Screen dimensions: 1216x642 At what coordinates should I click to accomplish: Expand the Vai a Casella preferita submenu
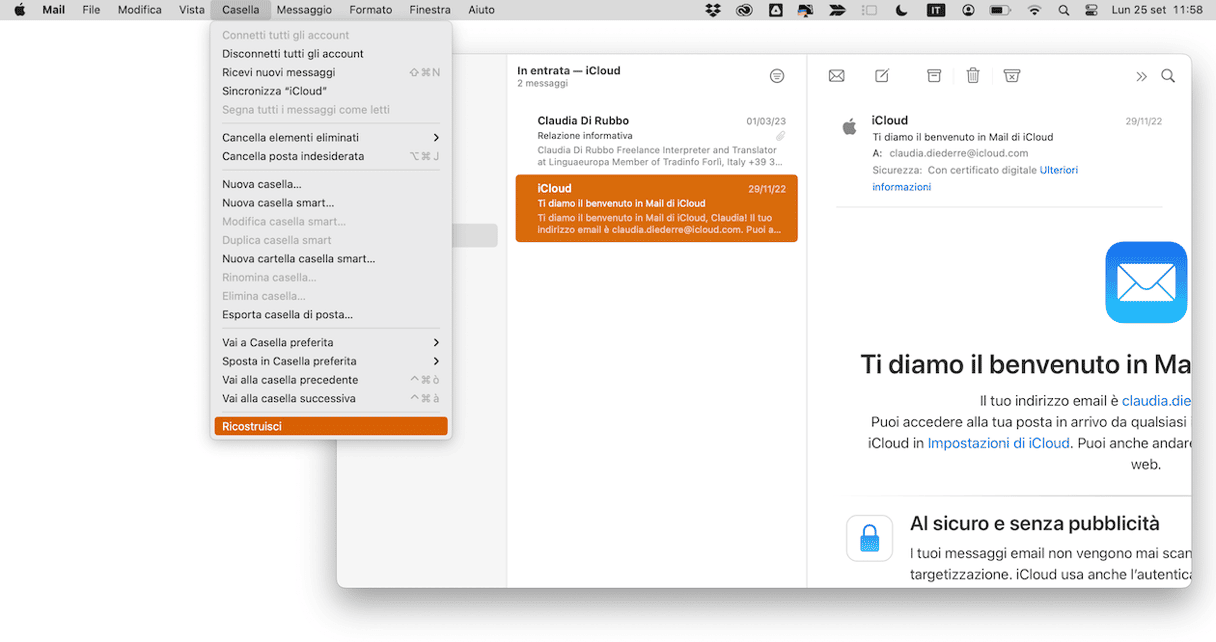(x=331, y=343)
